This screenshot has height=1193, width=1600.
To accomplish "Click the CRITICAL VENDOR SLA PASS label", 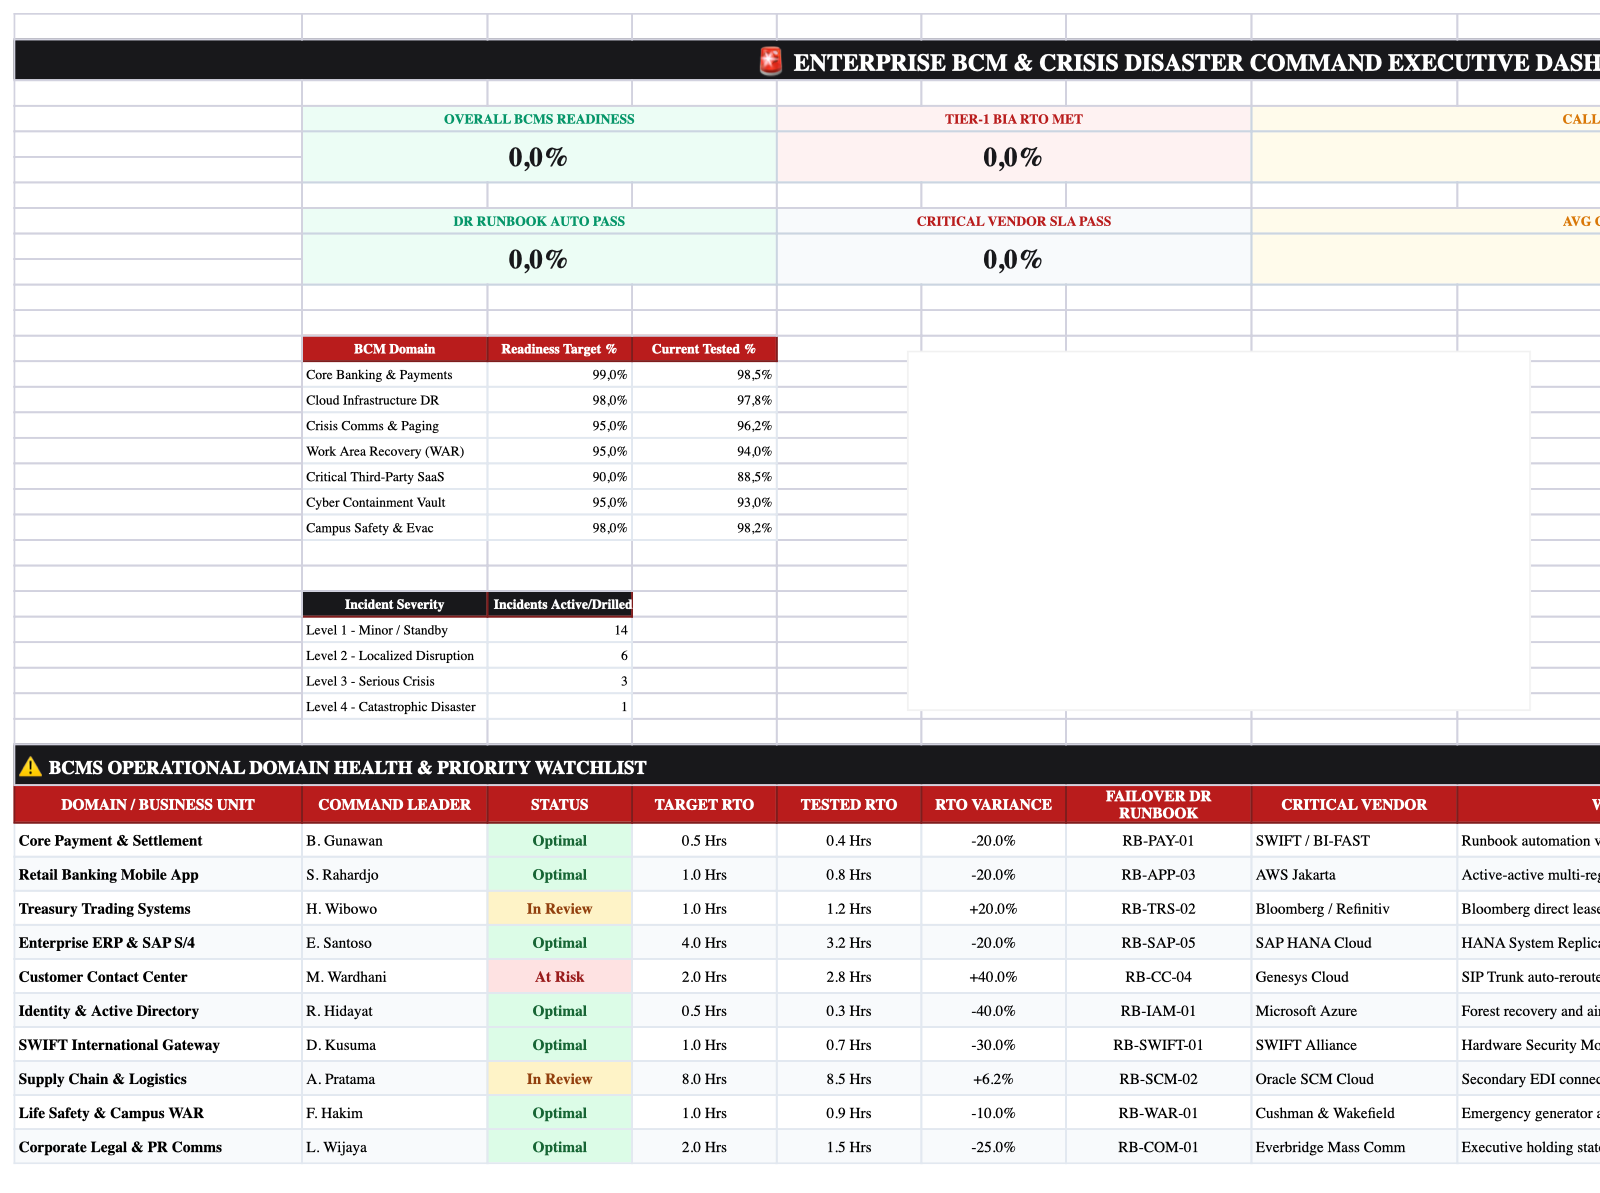I will (1013, 221).
